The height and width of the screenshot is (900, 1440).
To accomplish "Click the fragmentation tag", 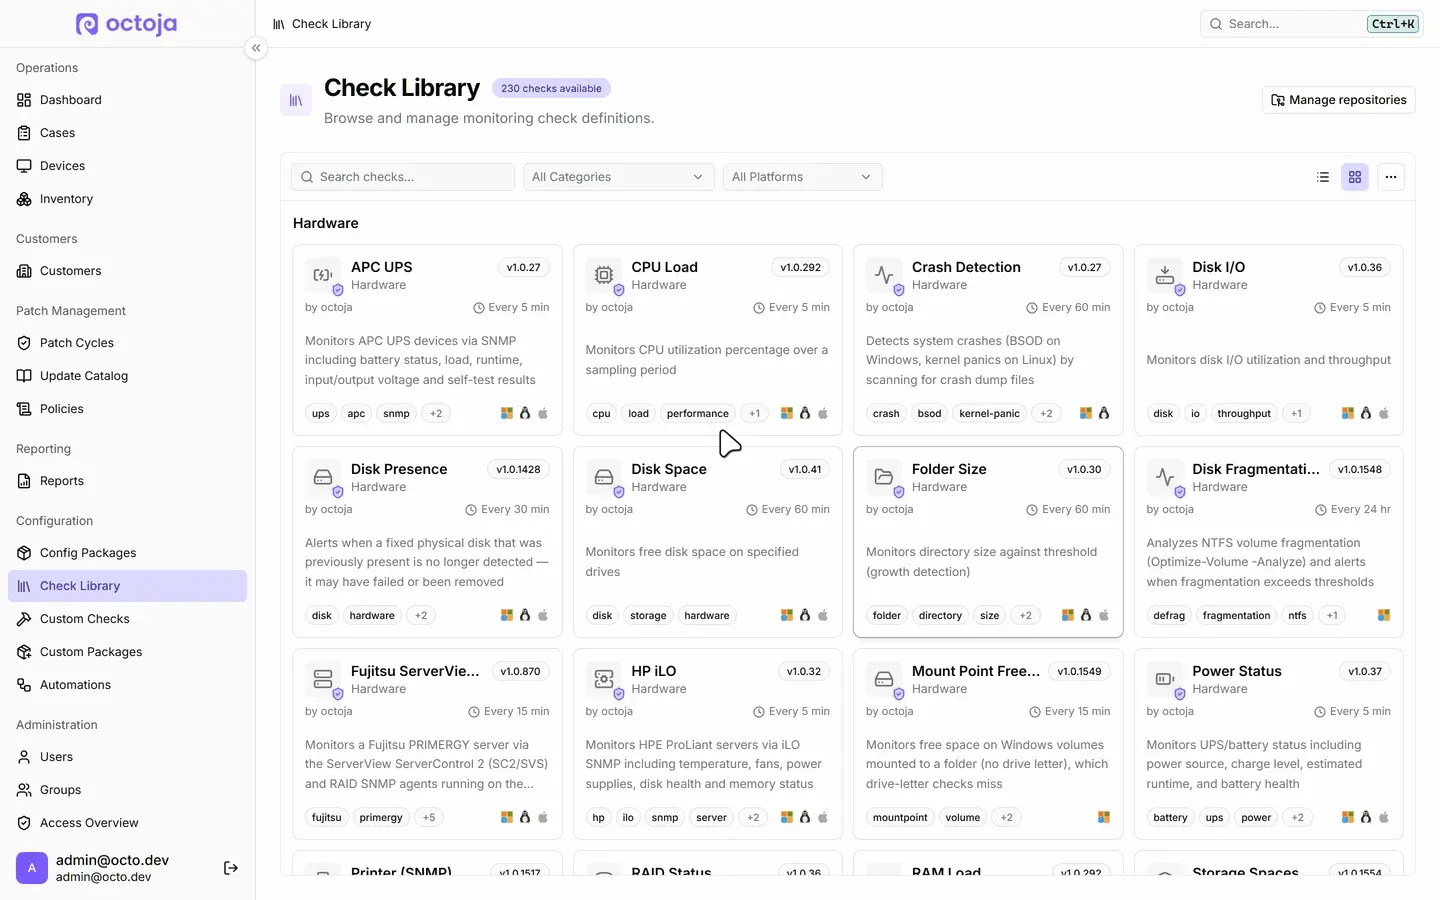I will [1237, 615].
